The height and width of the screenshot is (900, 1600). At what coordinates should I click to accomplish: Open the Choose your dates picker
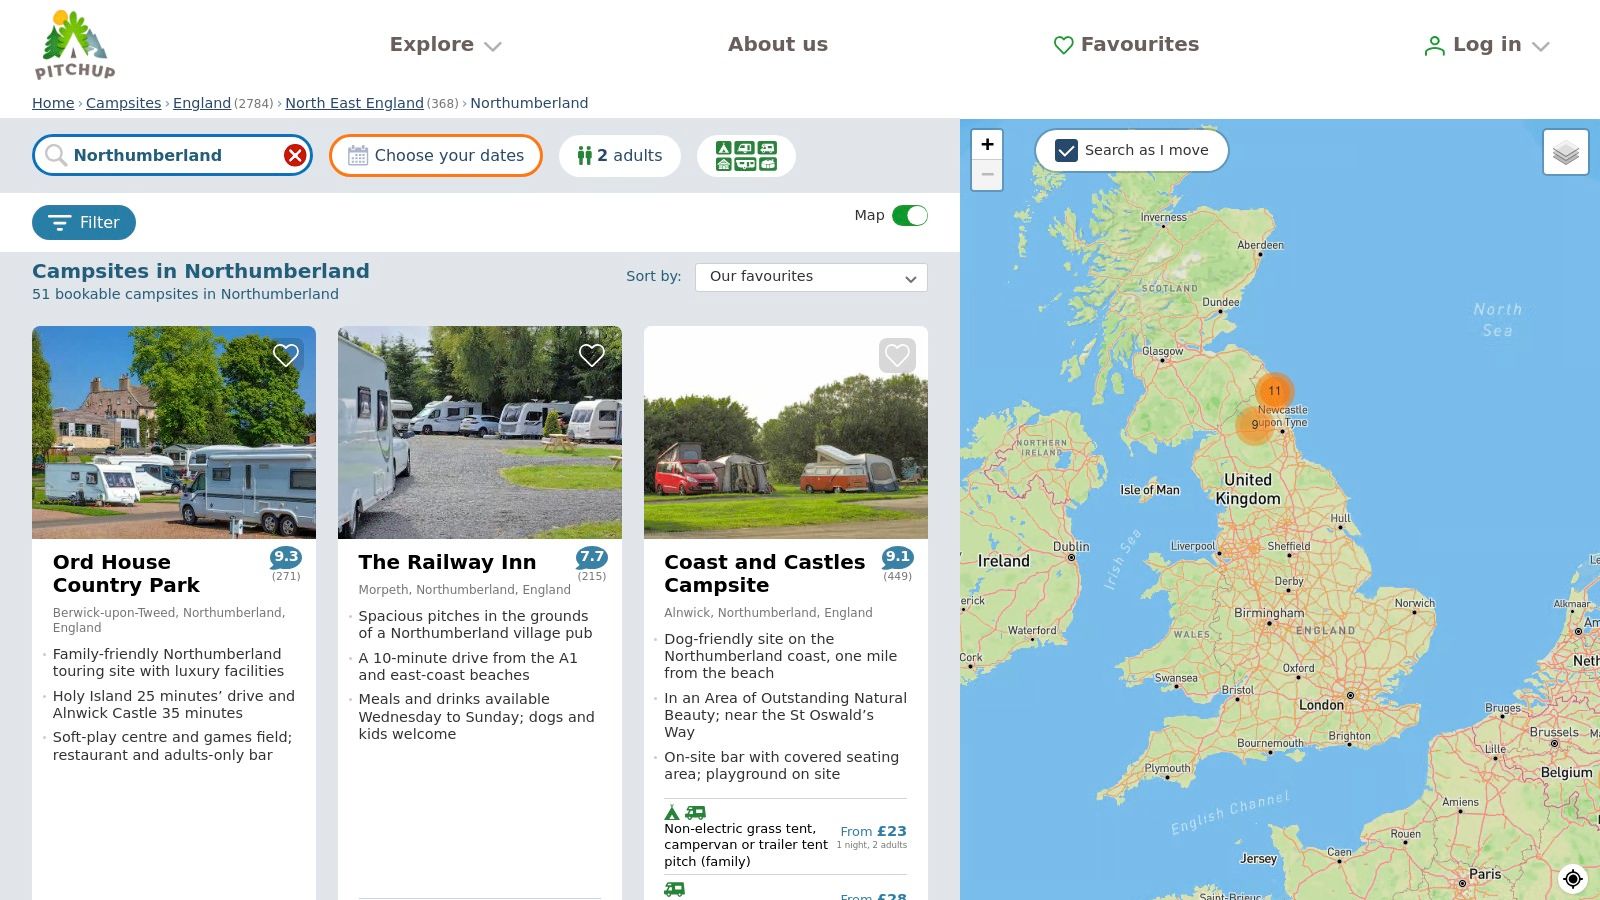point(436,155)
